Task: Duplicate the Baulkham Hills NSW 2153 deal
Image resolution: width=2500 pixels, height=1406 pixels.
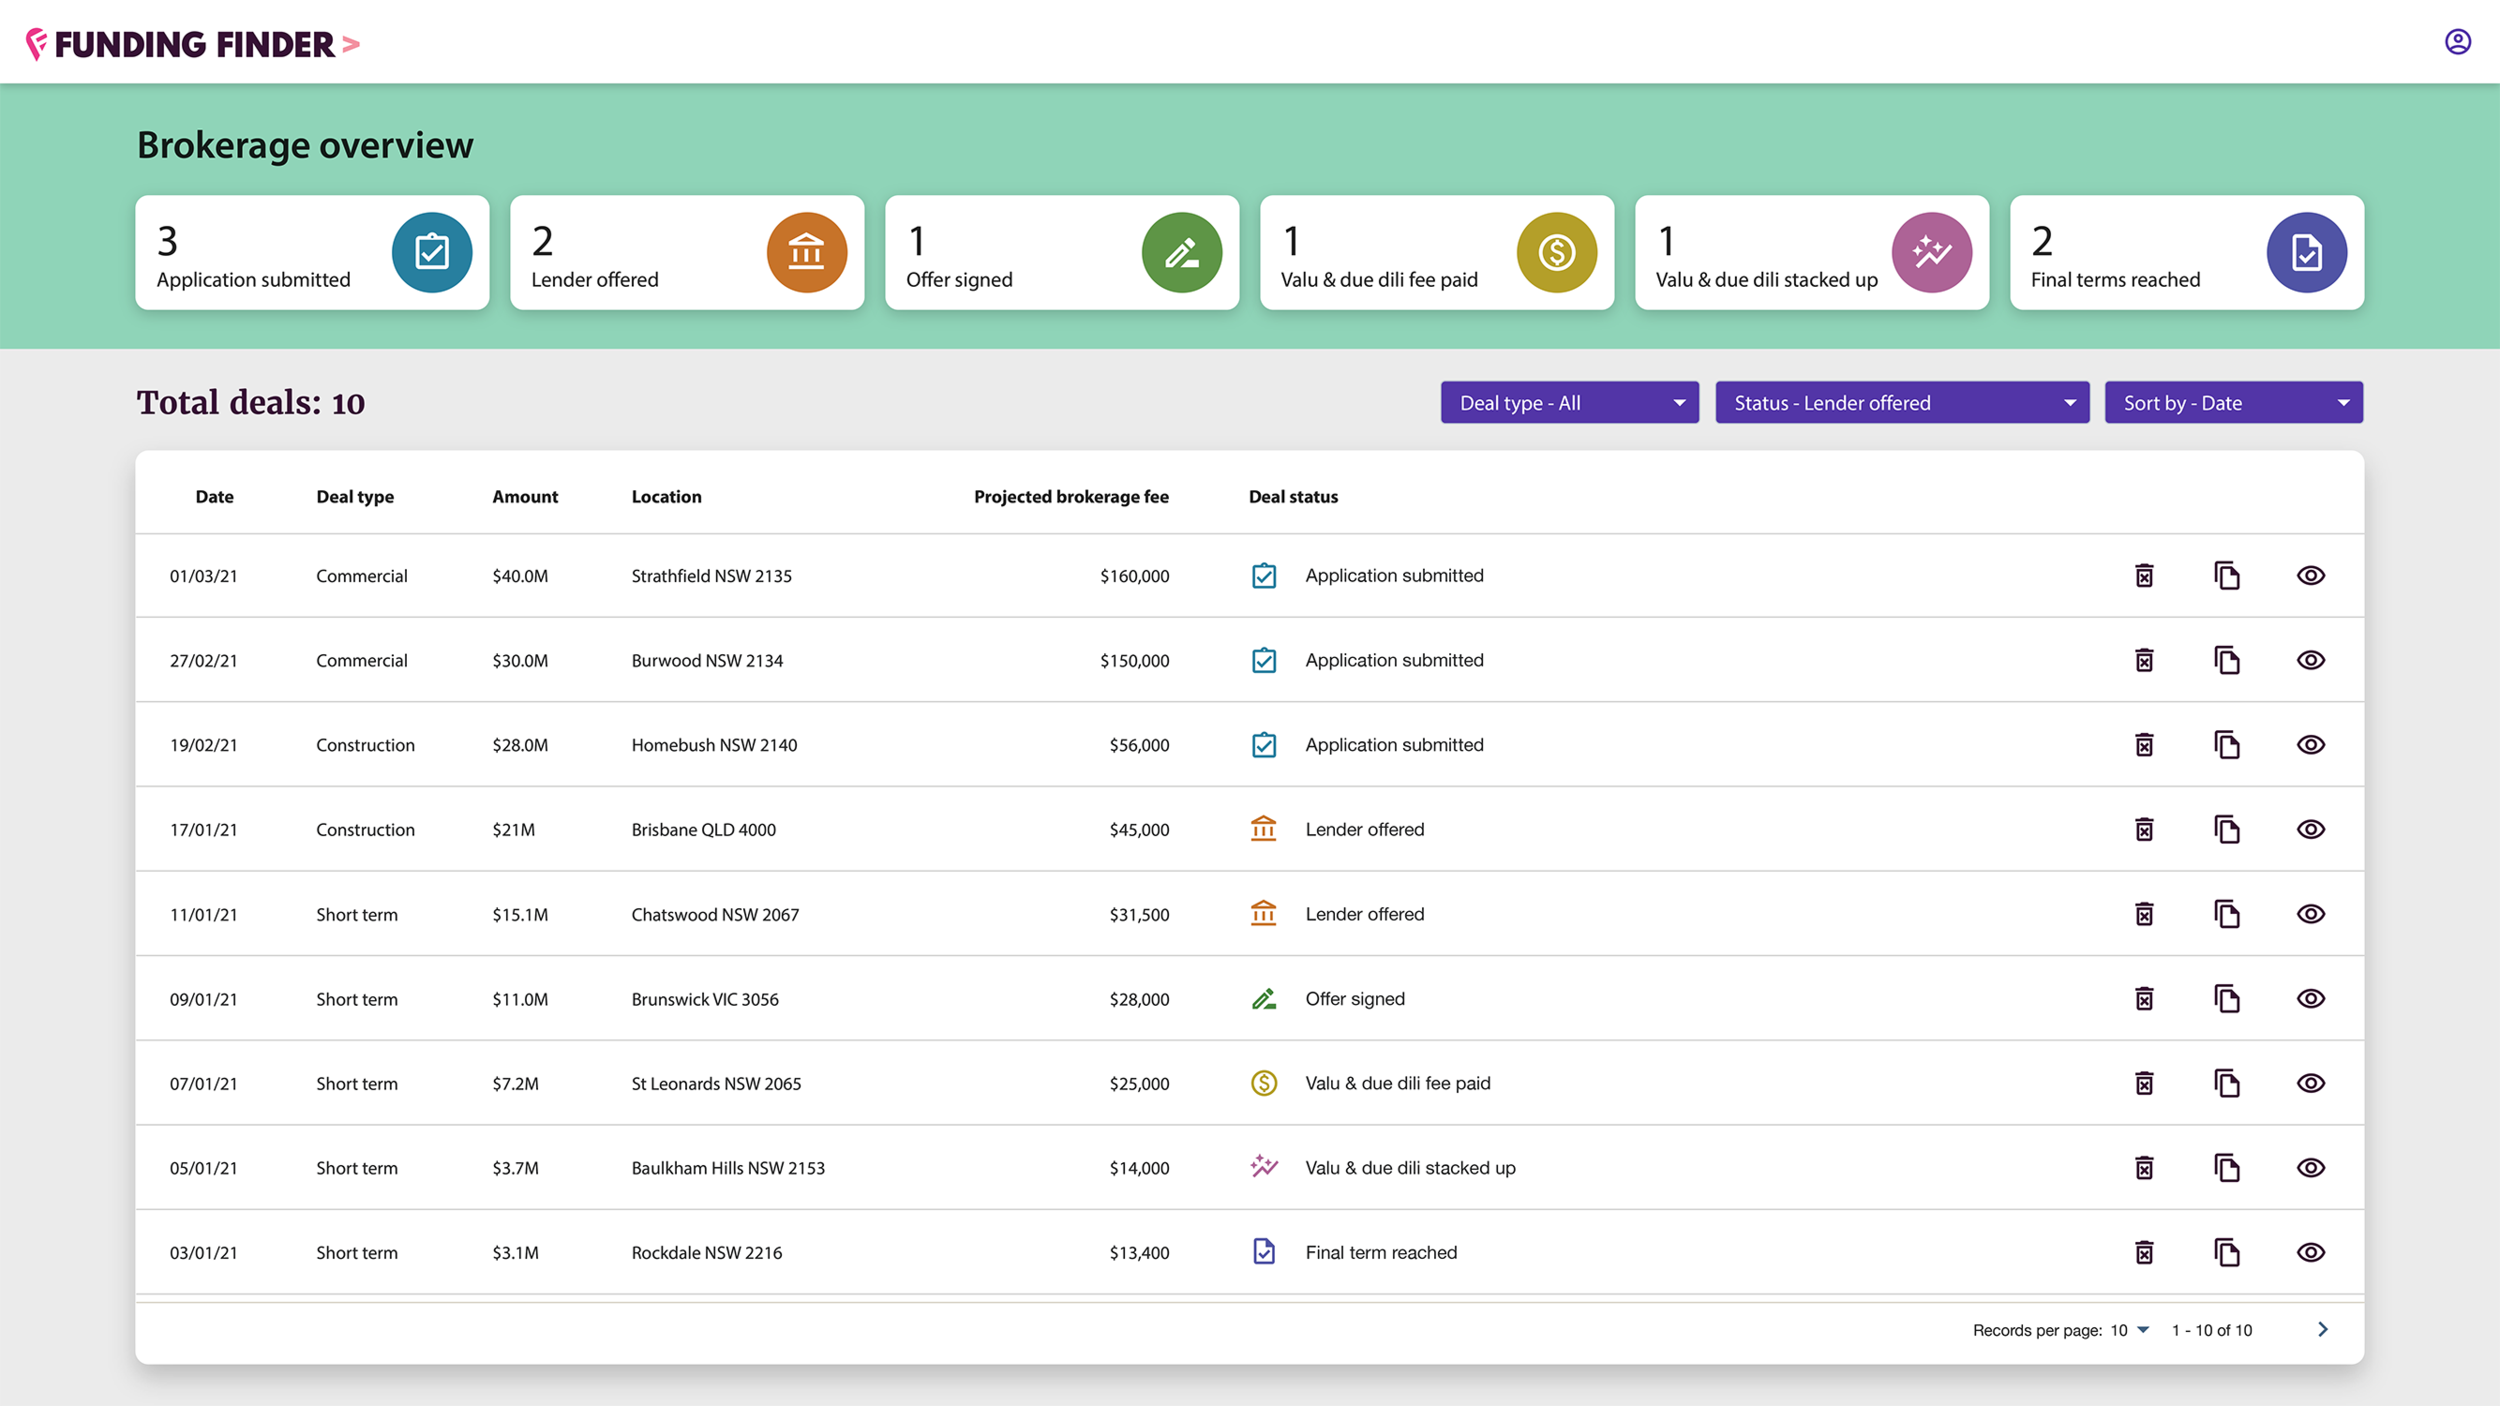Action: [2227, 1168]
